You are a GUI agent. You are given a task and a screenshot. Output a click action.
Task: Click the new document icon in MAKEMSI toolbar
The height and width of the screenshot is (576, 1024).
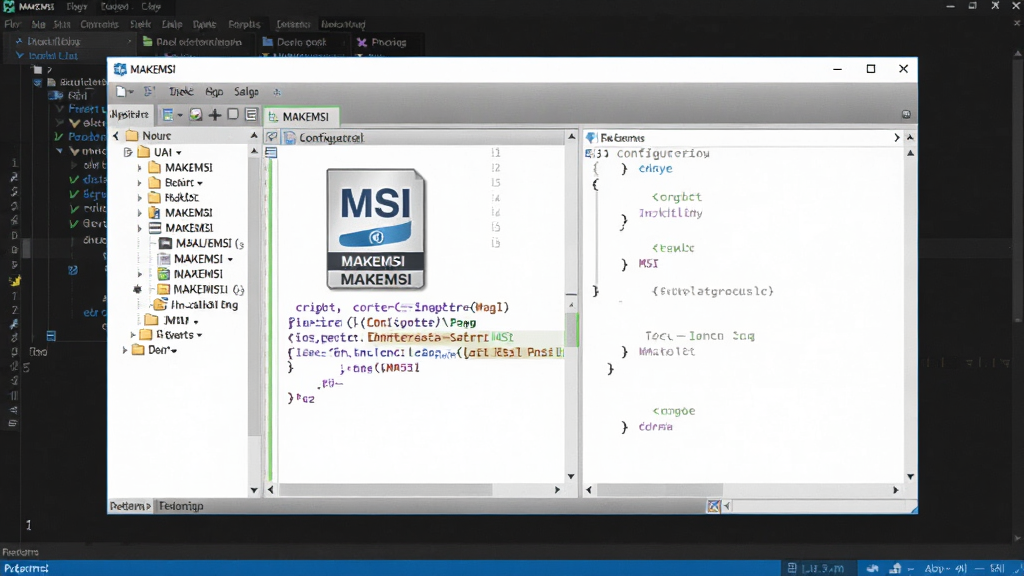coord(121,91)
